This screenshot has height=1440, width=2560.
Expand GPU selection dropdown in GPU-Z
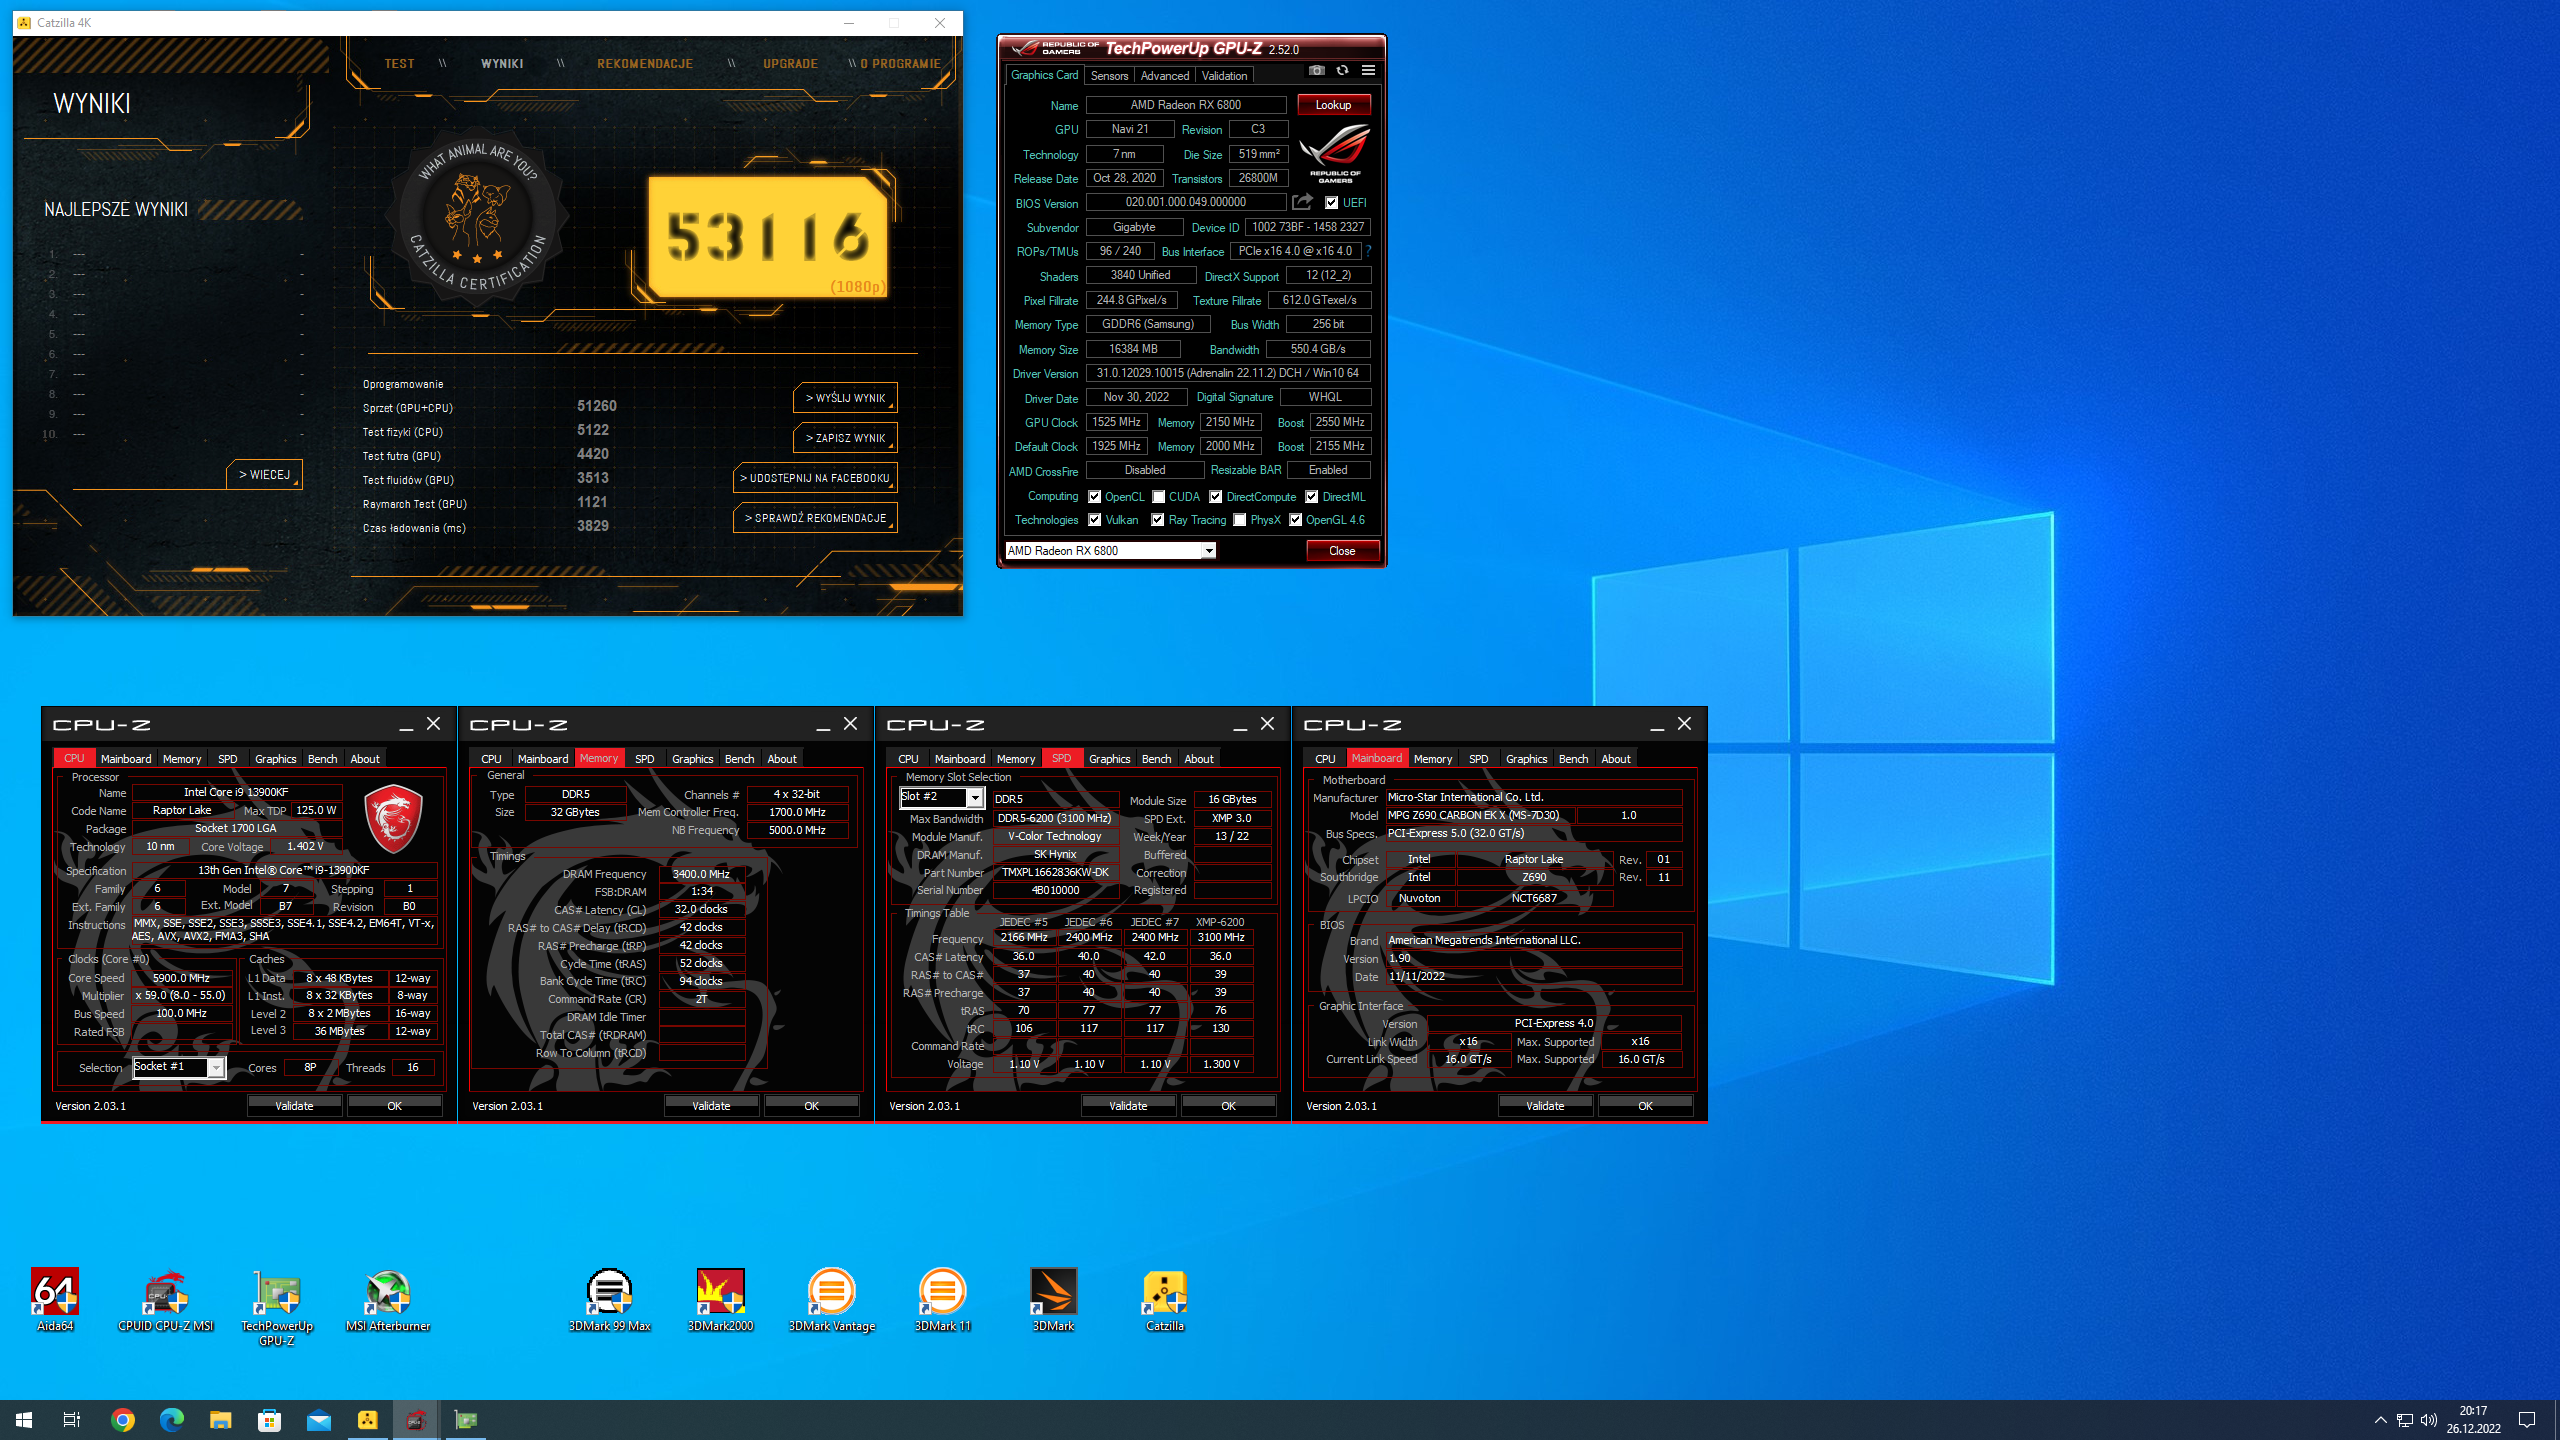1208,551
